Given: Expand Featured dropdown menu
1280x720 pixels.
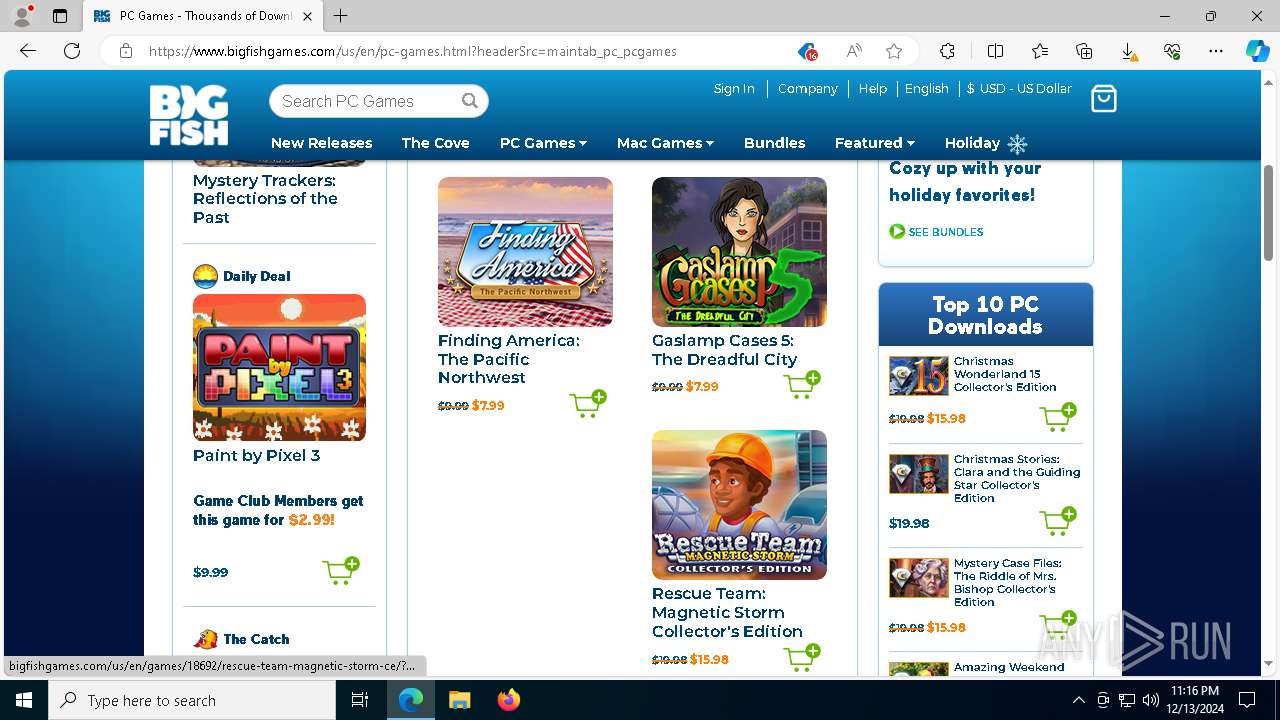Looking at the screenshot, I should point(875,143).
